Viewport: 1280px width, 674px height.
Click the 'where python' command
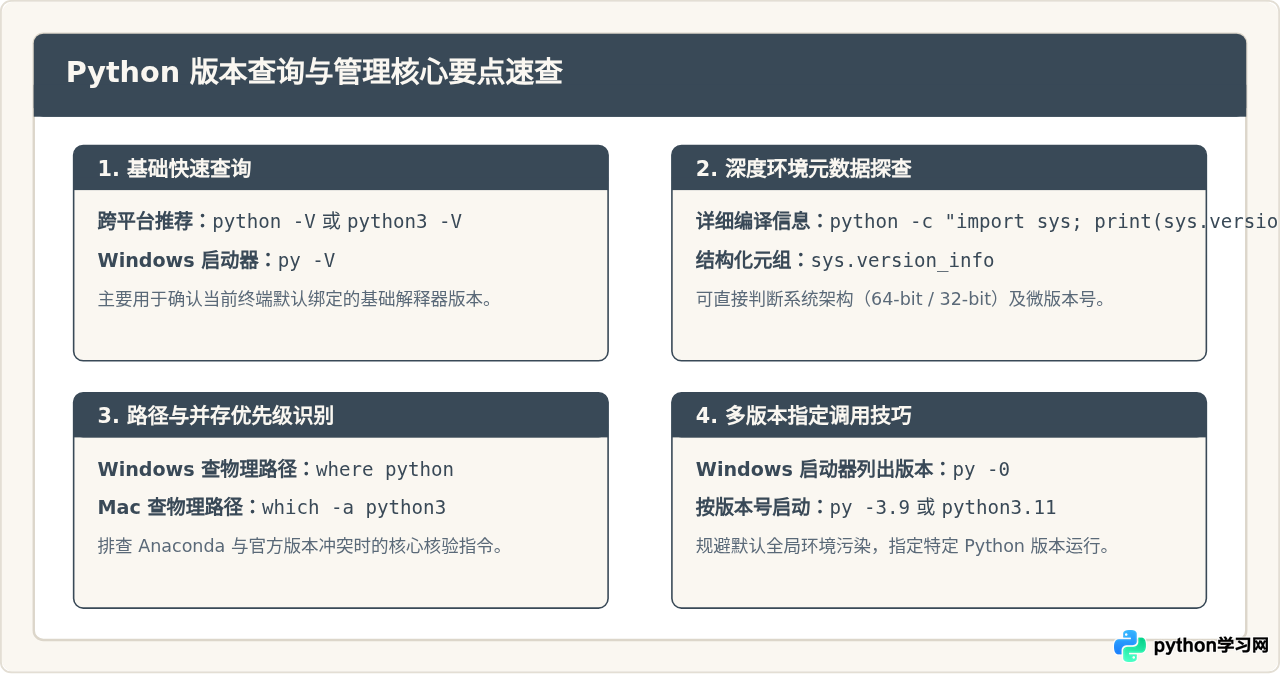click(385, 469)
